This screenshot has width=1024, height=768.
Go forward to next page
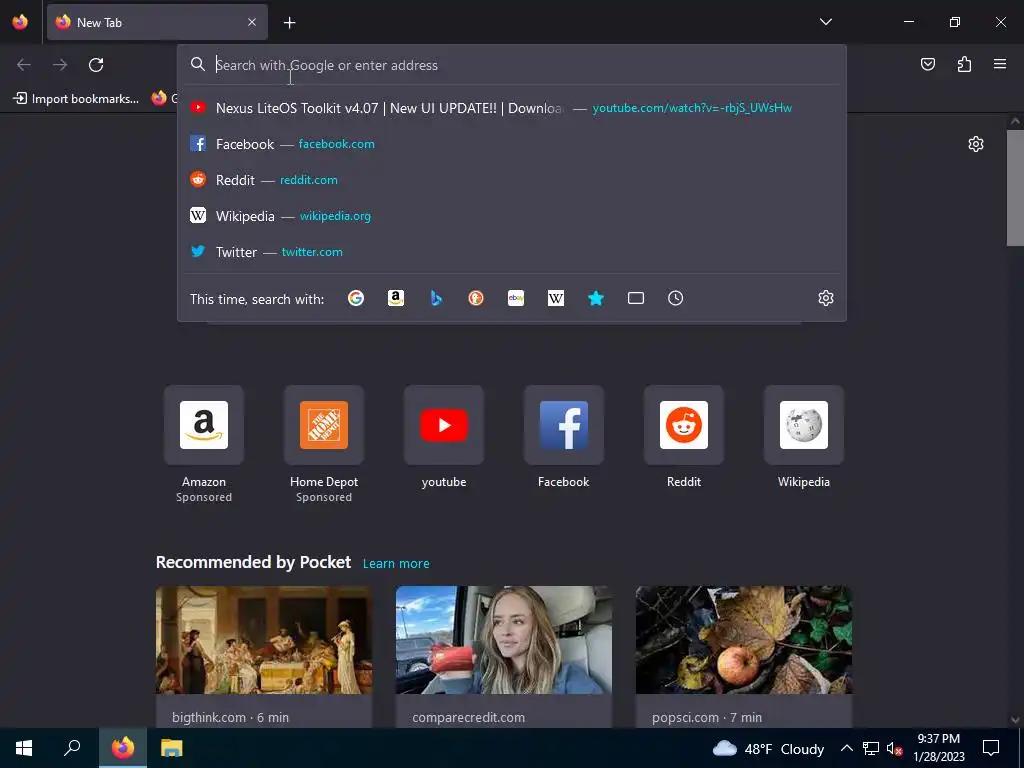click(x=60, y=65)
